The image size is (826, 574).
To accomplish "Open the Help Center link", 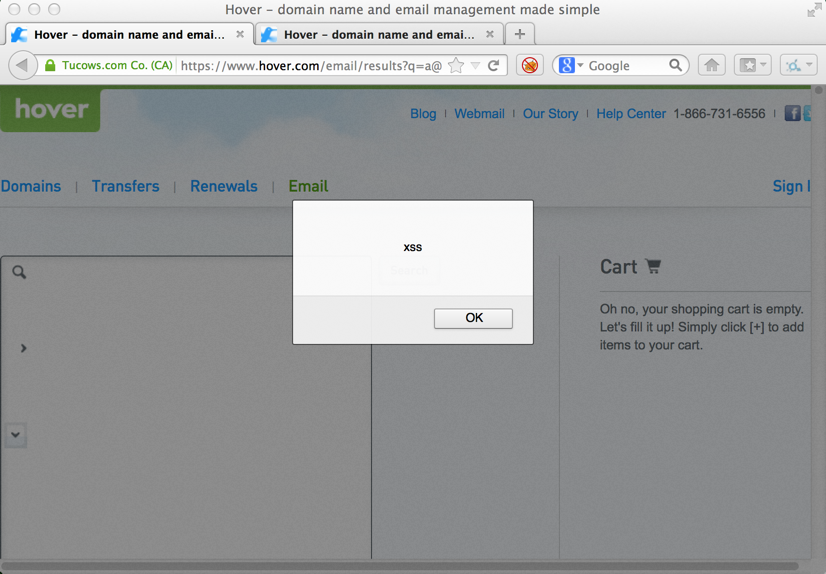I will click(630, 114).
